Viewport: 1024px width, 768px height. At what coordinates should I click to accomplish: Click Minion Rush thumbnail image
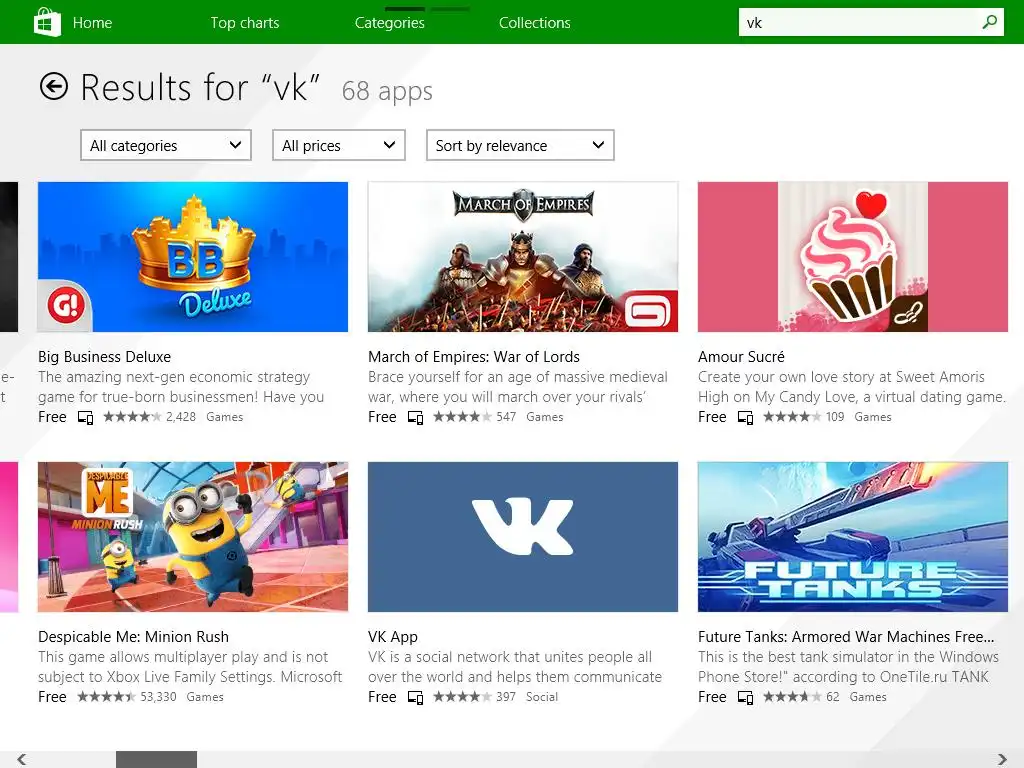tap(193, 537)
